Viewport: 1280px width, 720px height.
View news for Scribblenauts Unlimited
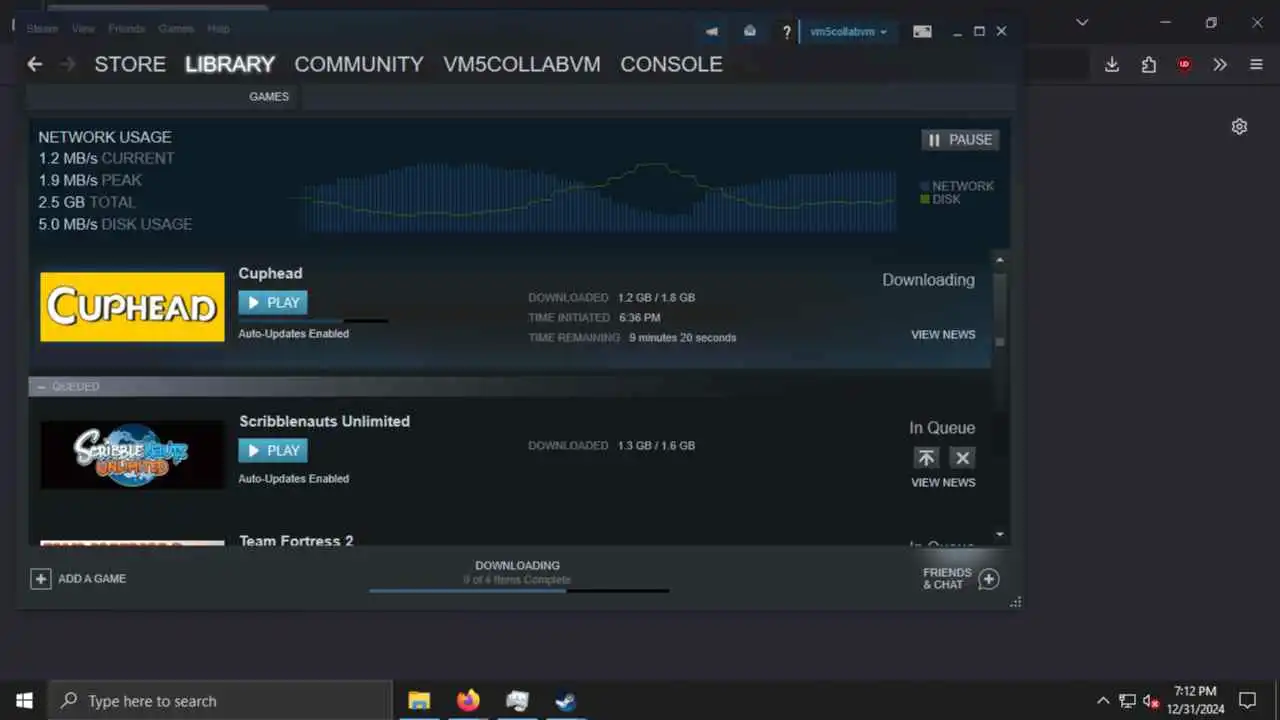point(943,482)
